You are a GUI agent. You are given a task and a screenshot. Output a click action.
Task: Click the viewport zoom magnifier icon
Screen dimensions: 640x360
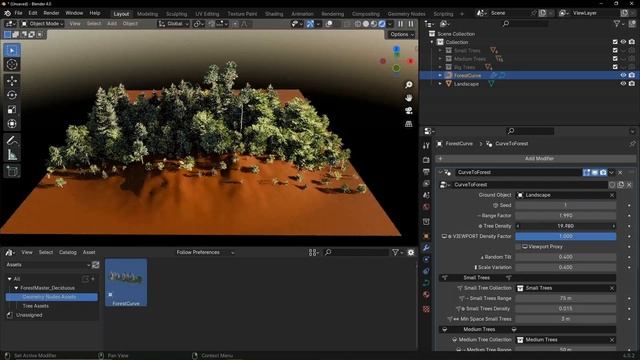click(409, 85)
